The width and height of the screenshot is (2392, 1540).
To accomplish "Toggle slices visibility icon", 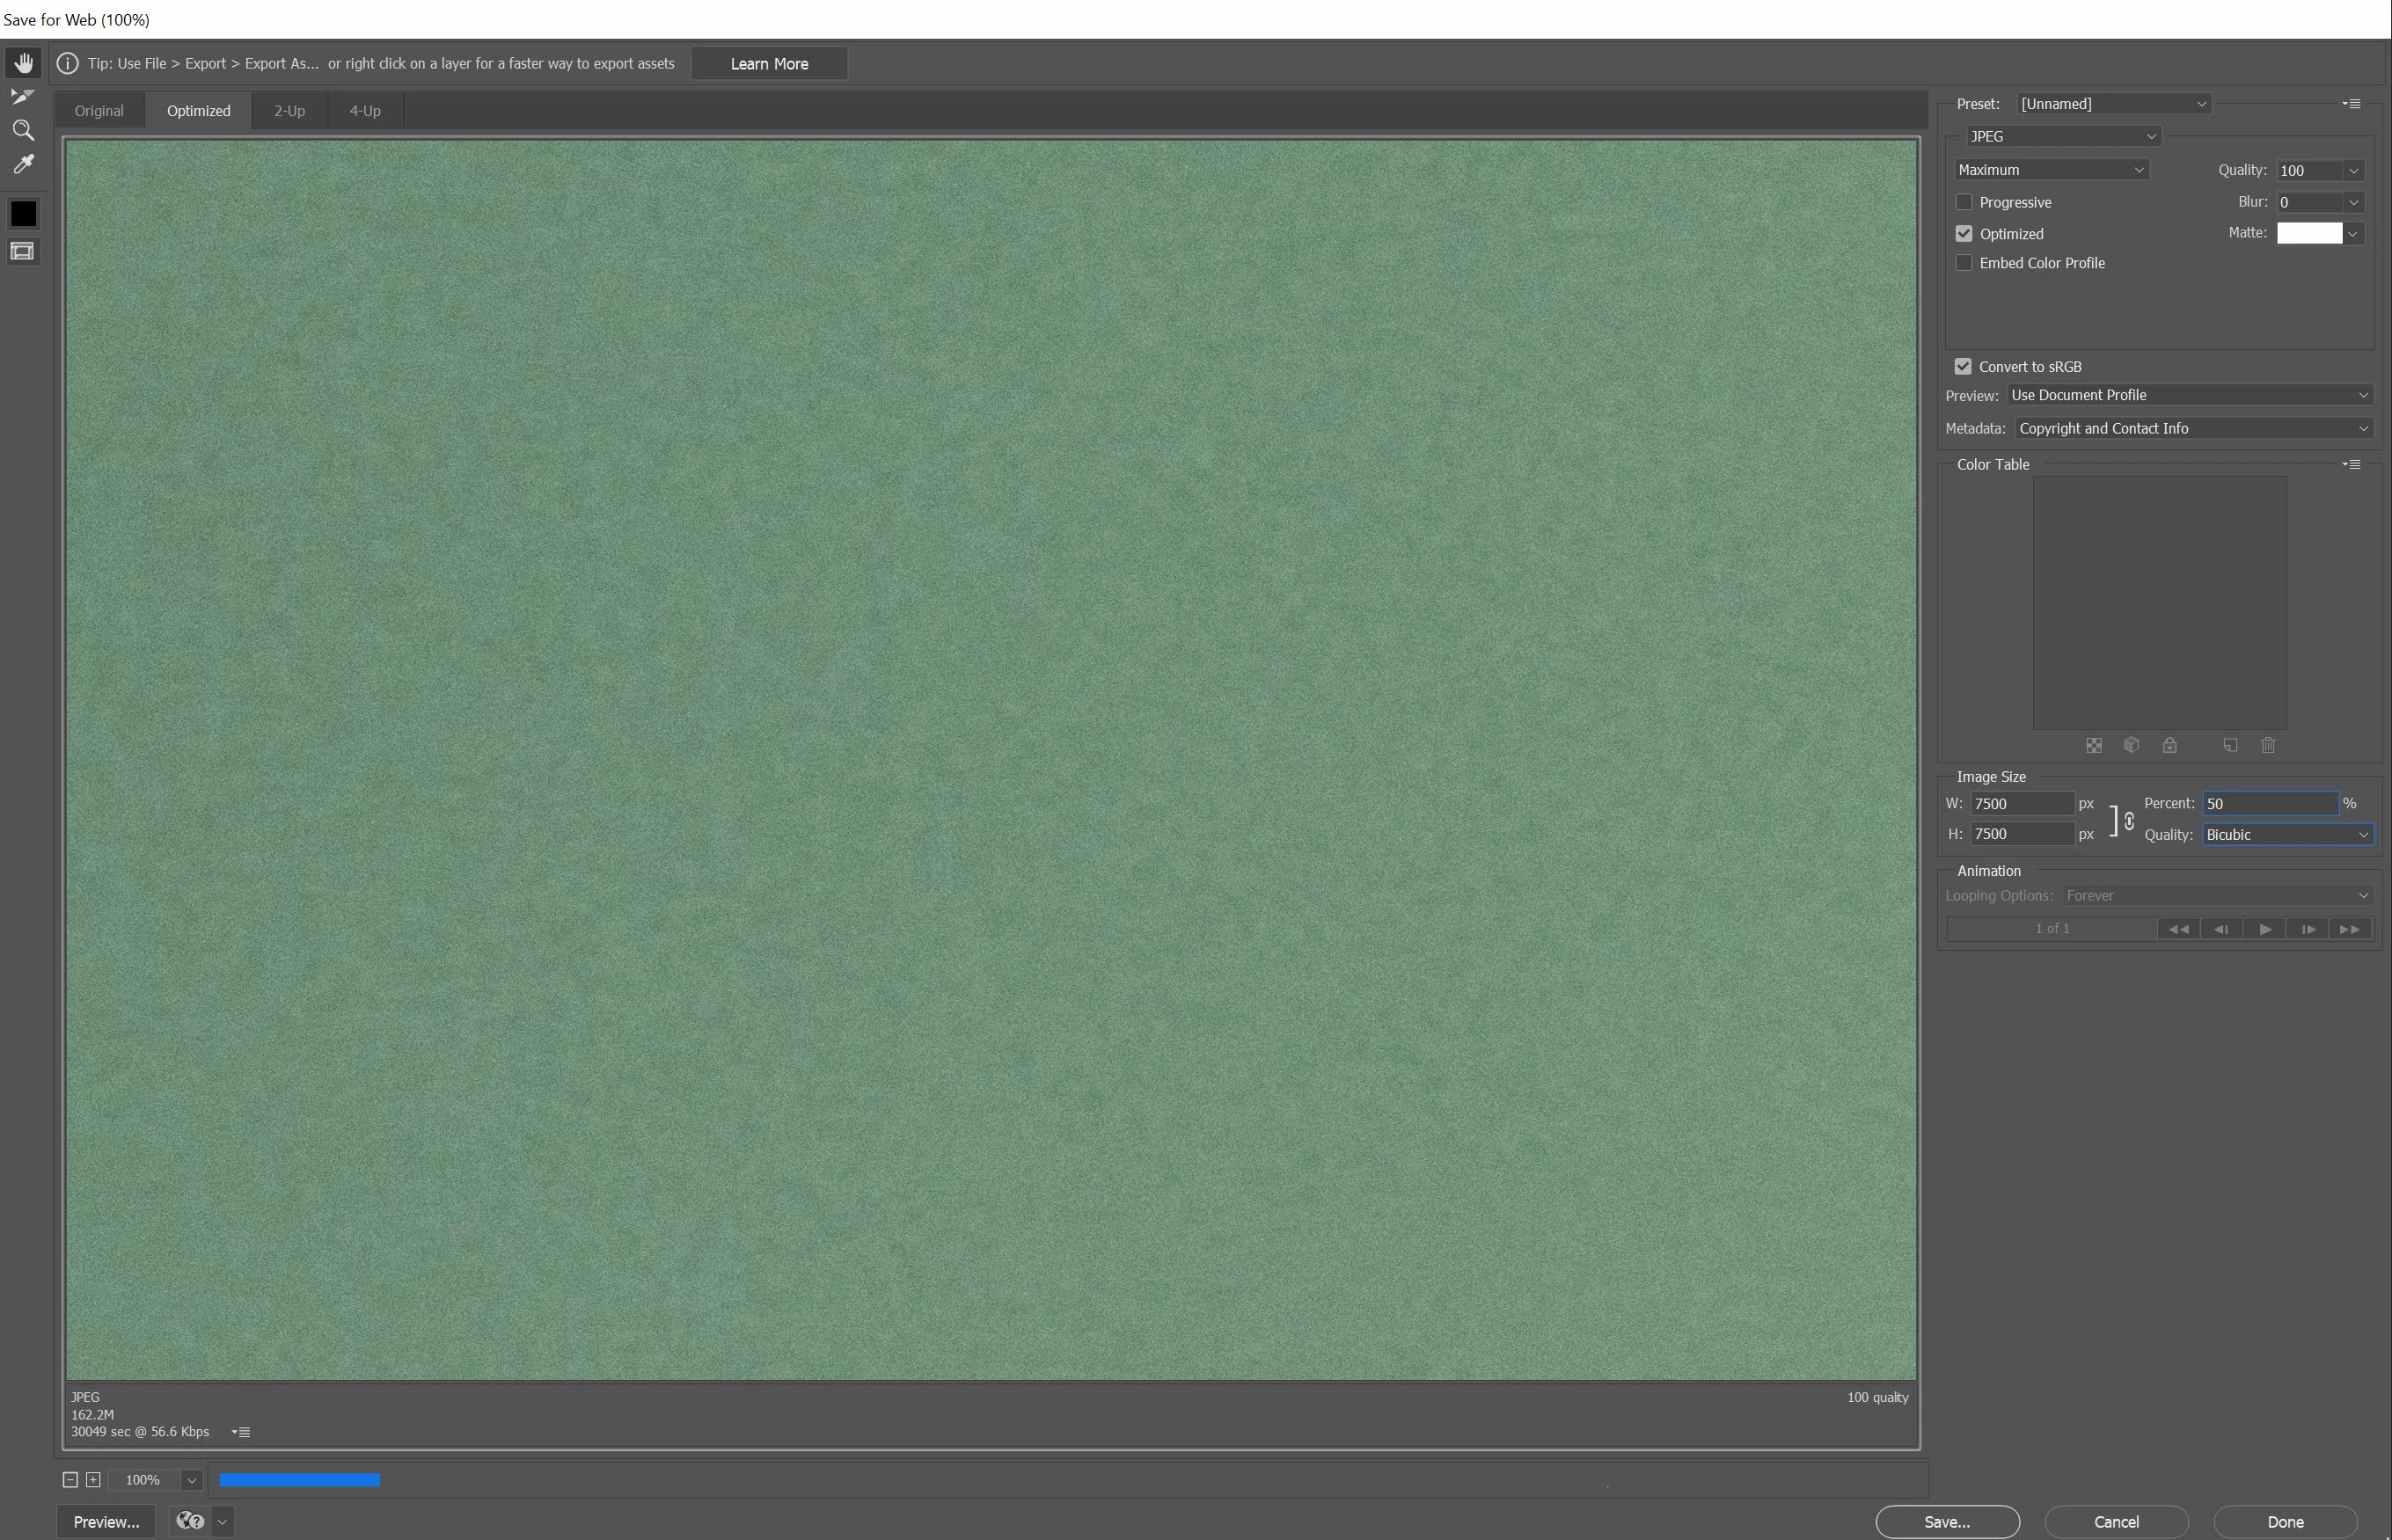I will pyautogui.click(x=23, y=251).
